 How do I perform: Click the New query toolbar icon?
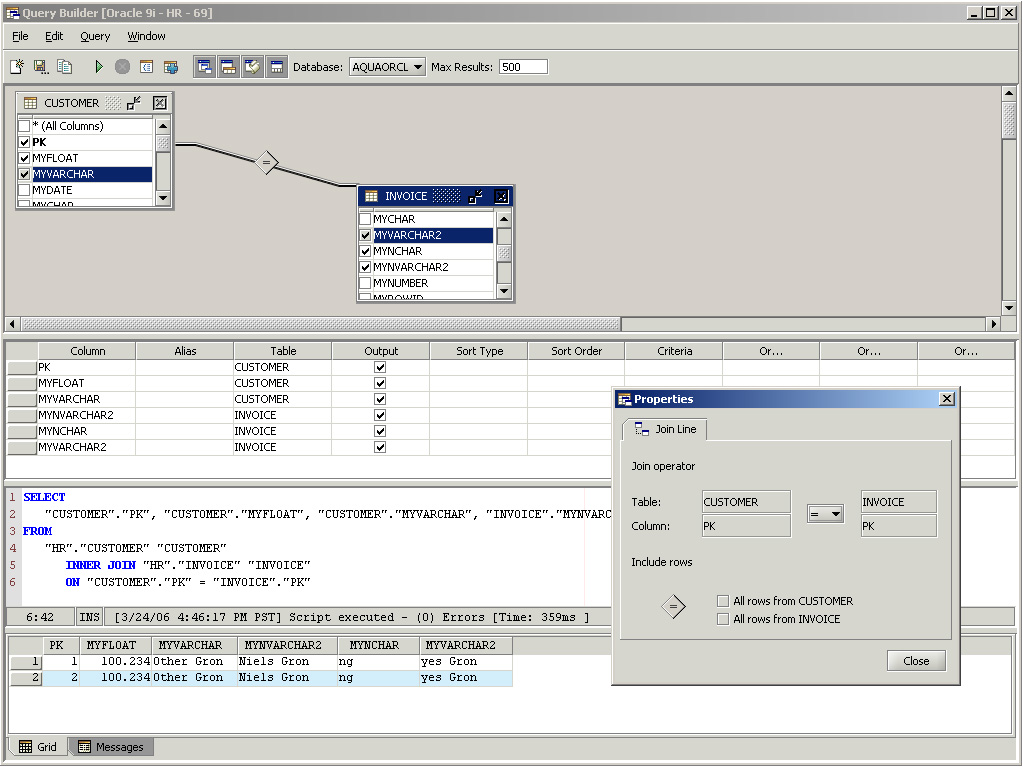point(17,67)
